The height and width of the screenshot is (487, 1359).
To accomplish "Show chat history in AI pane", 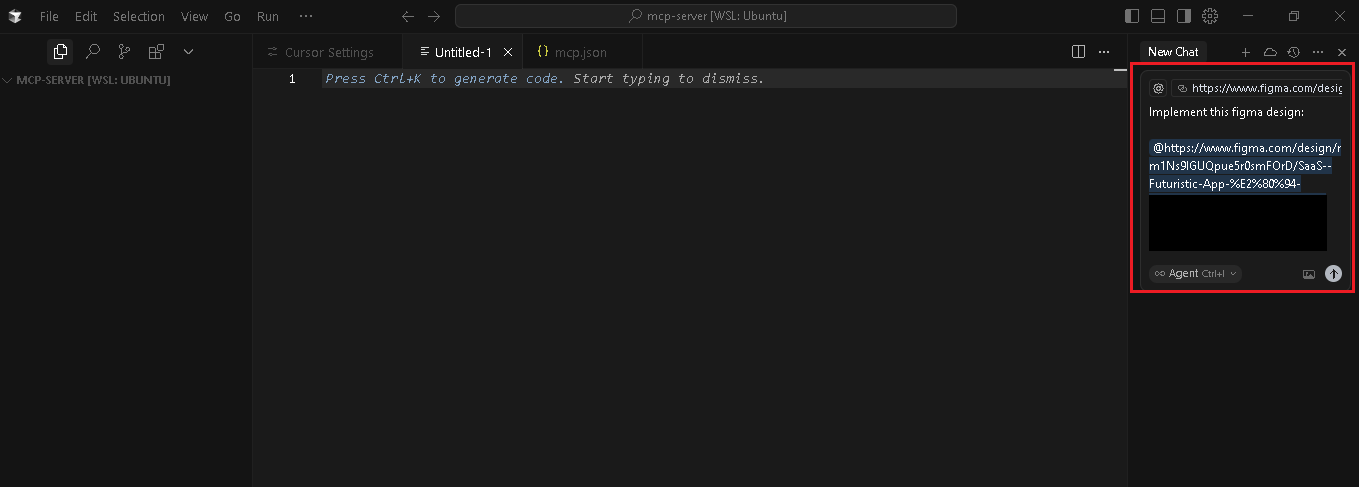I will tap(1293, 52).
